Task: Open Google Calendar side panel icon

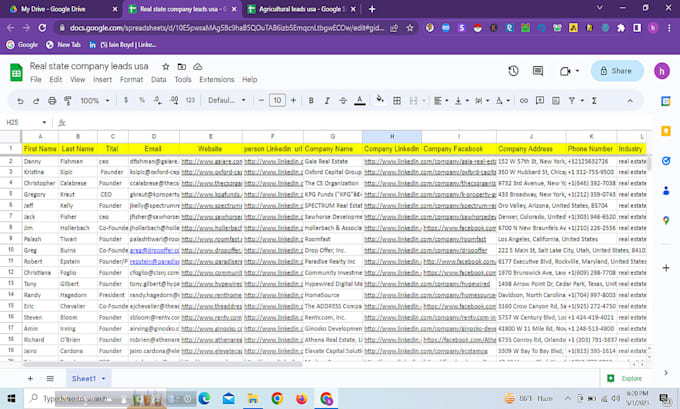Action: 666,101
